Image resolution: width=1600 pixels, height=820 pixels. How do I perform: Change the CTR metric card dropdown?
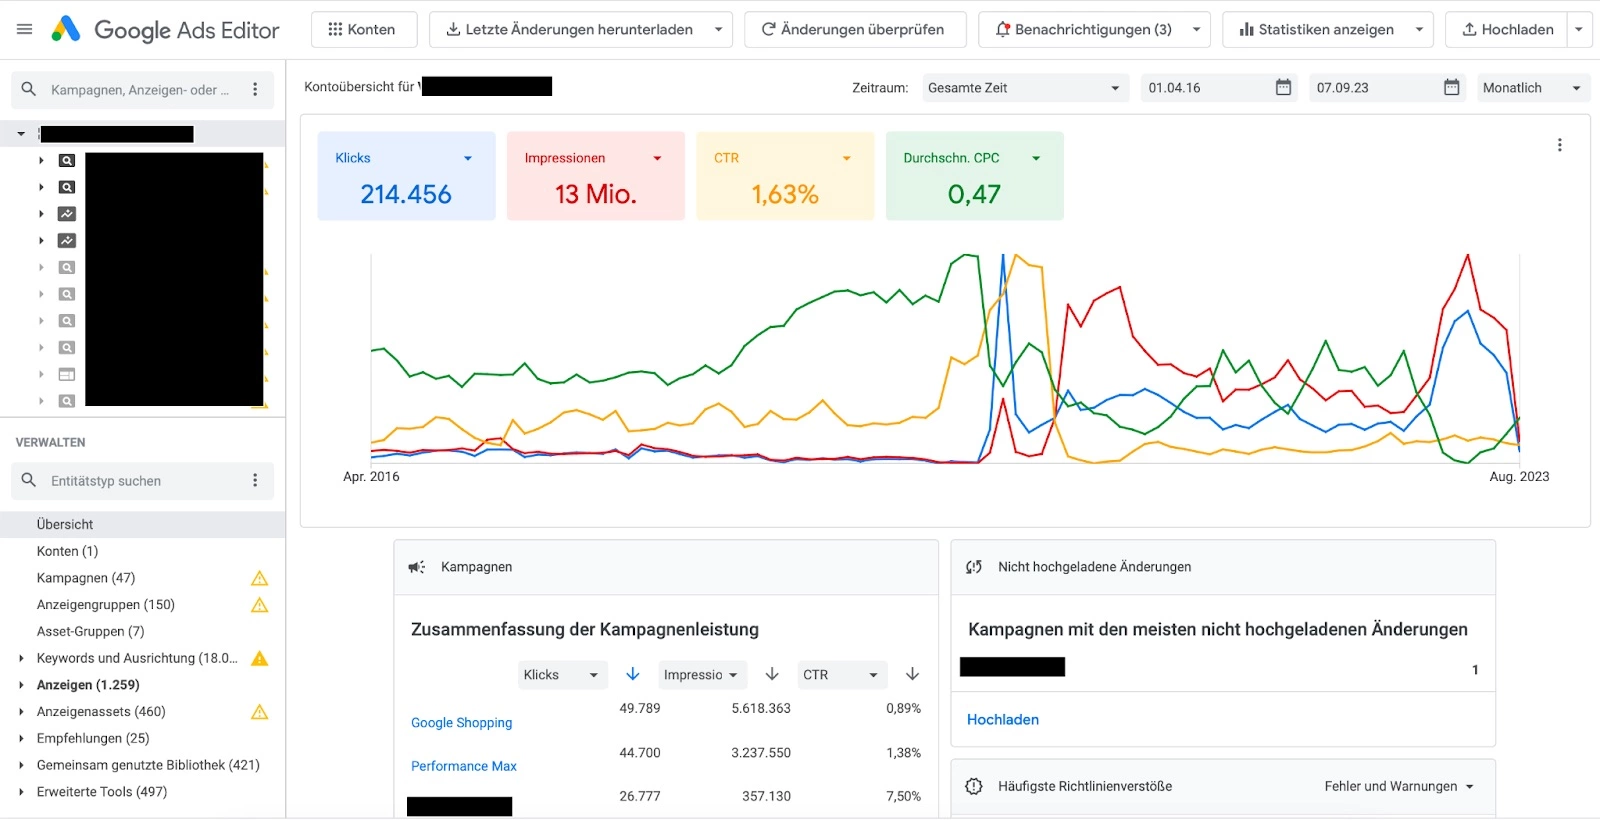pyautogui.click(x=847, y=158)
